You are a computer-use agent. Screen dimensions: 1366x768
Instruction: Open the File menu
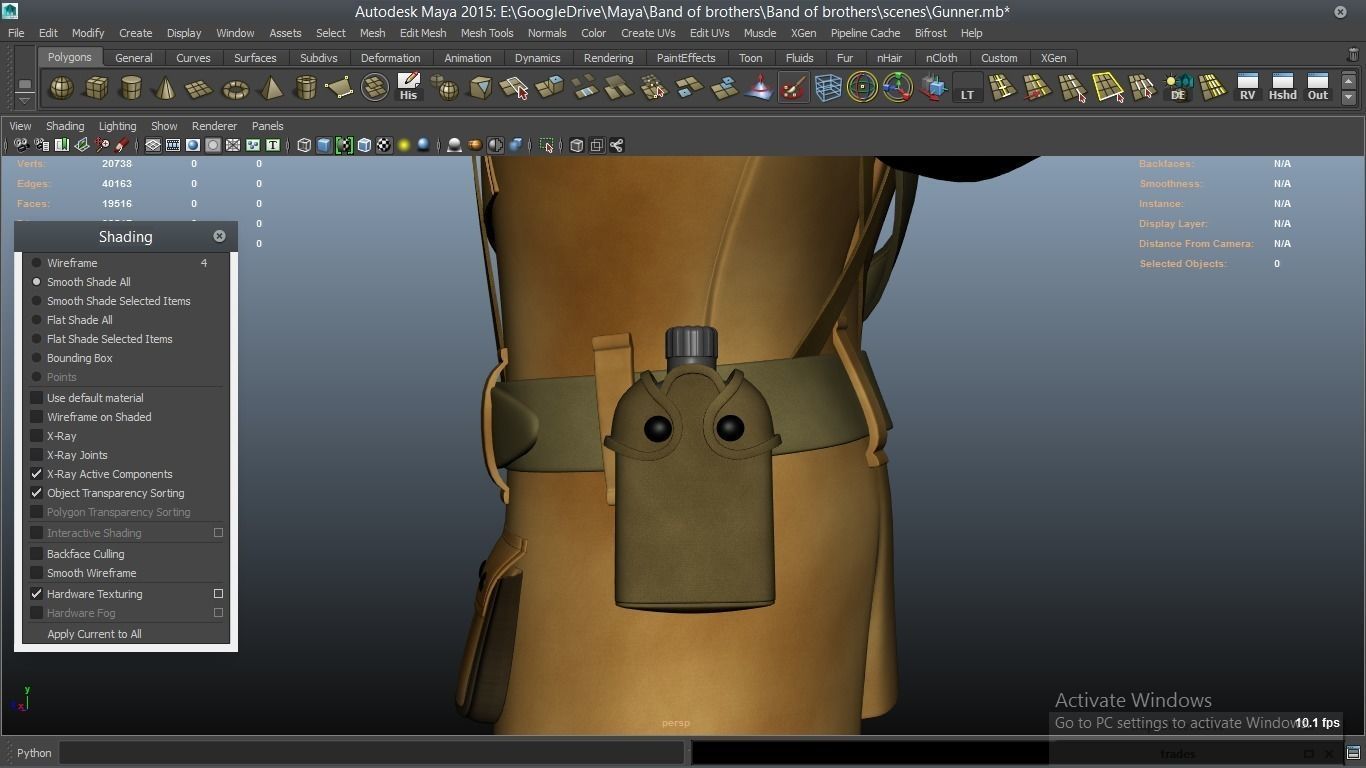(x=16, y=33)
